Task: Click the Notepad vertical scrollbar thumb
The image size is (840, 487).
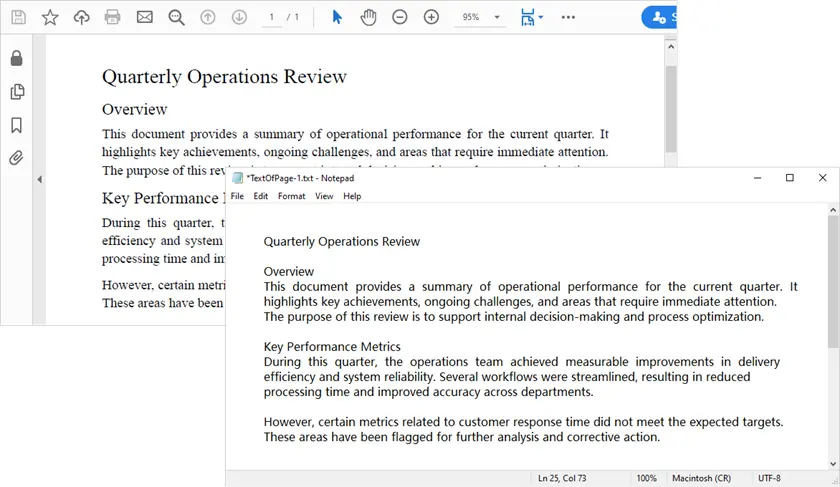Action: click(x=833, y=282)
